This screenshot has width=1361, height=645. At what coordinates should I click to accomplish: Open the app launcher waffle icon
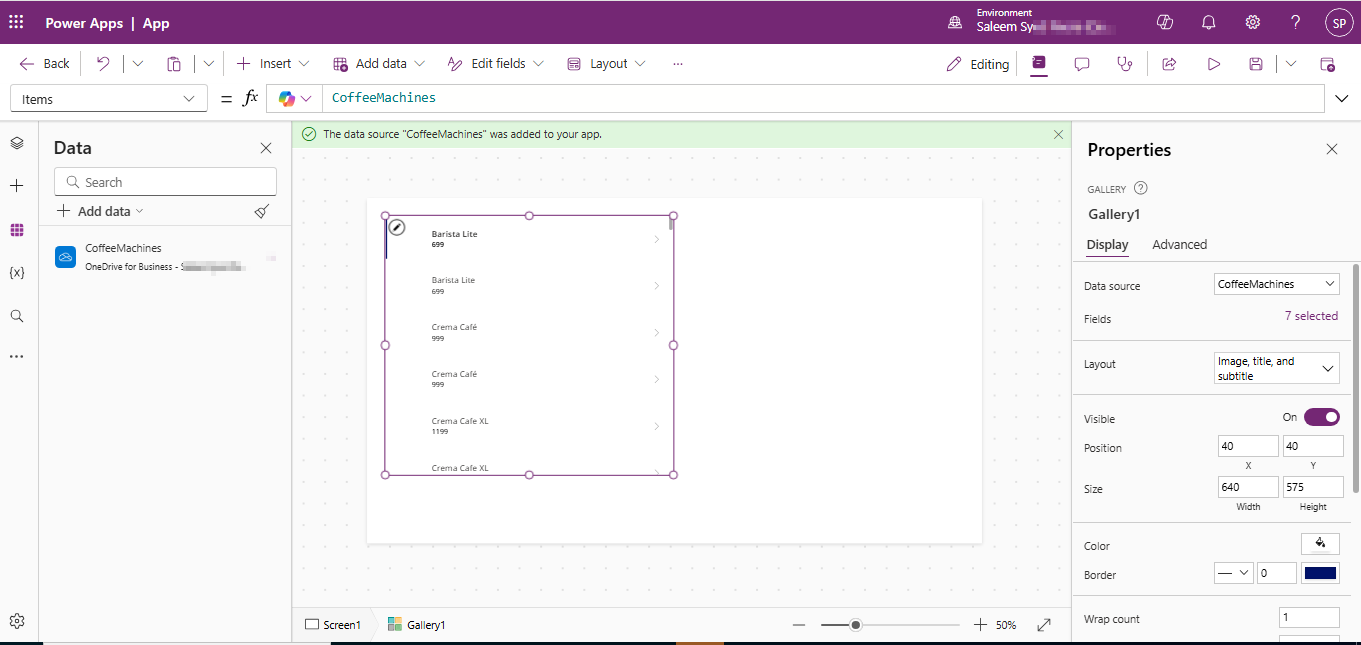tap(16, 22)
